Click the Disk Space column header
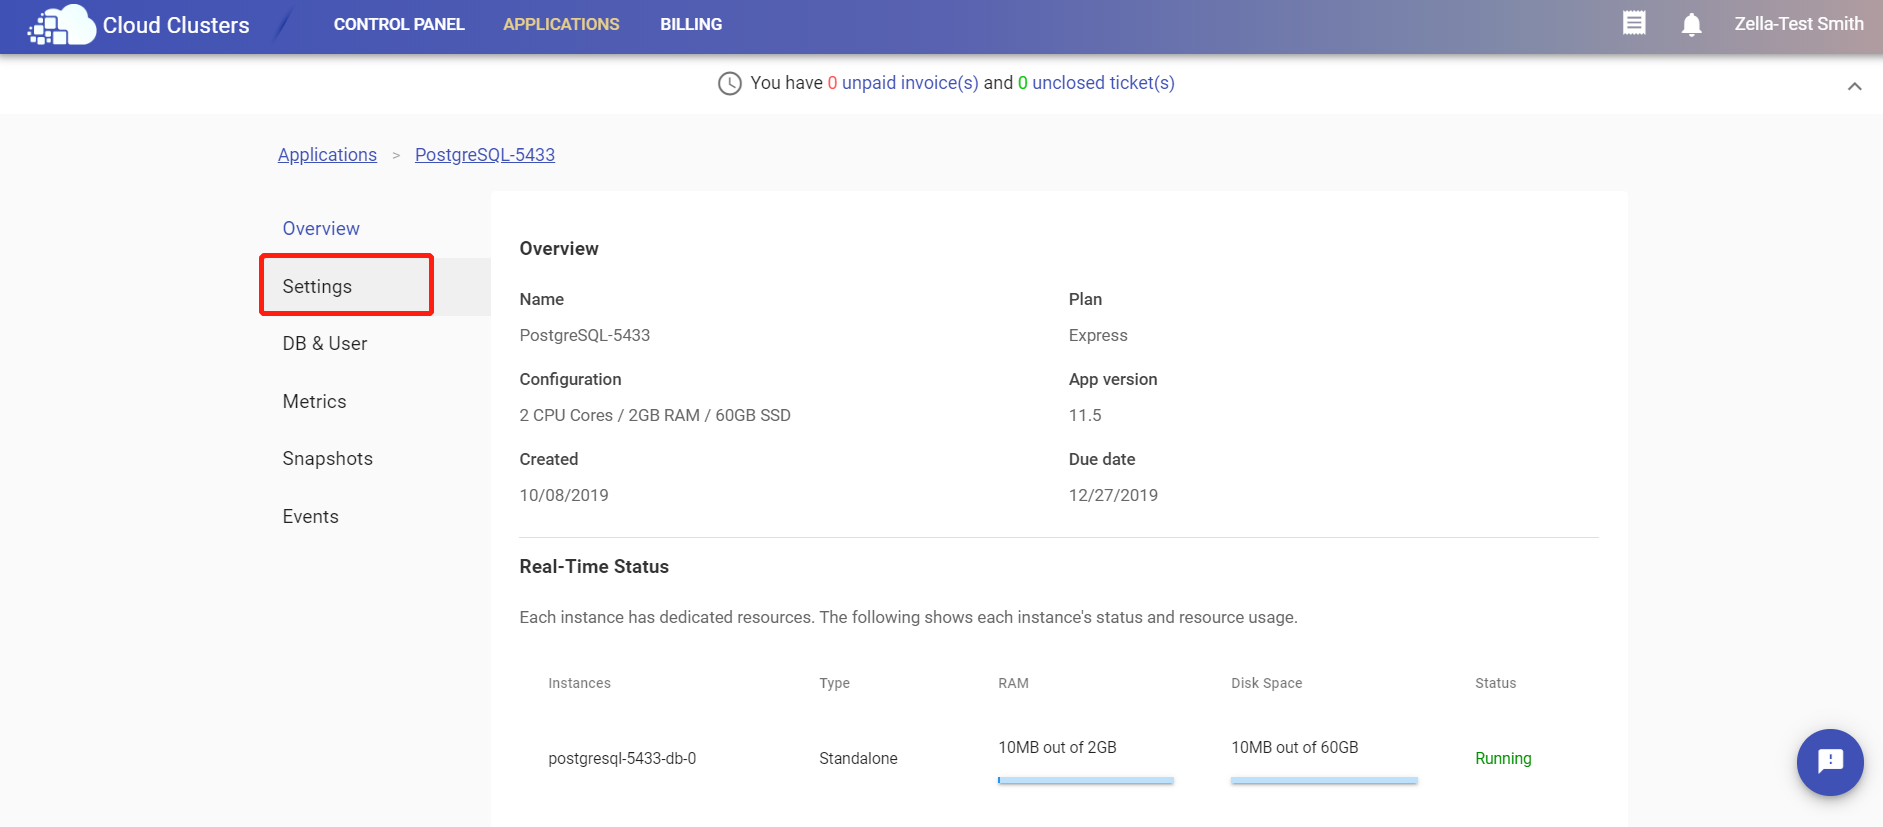Viewport: 1883px width, 827px height. (x=1266, y=684)
